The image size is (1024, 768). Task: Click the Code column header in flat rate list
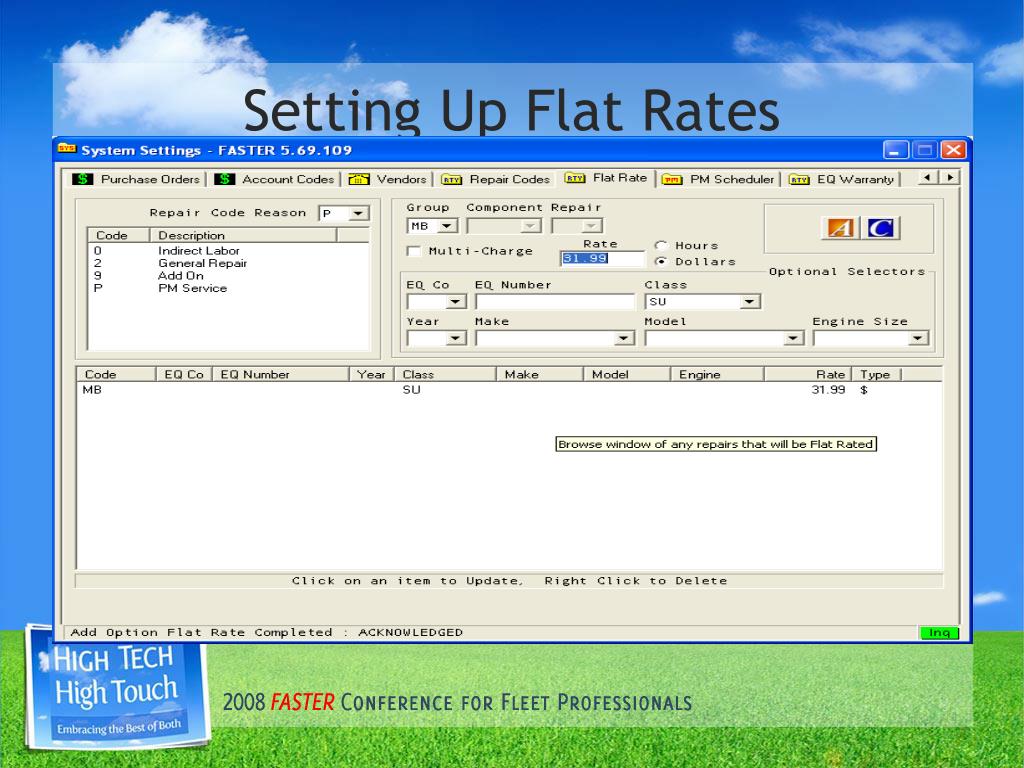116,374
